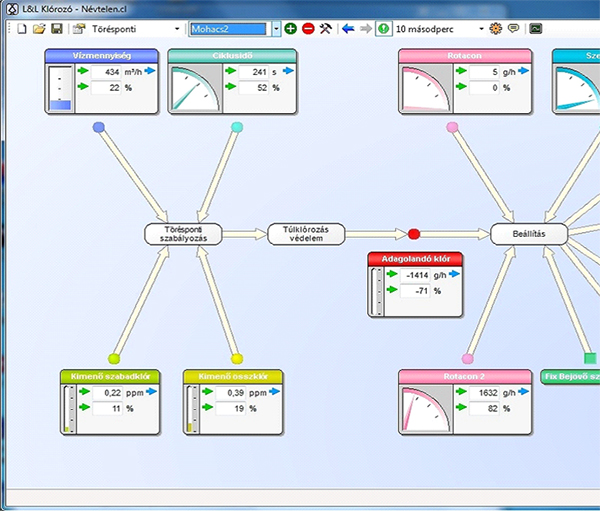Click the red minus remove button
Viewport: 600px width, 511px height.
pos(308,29)
